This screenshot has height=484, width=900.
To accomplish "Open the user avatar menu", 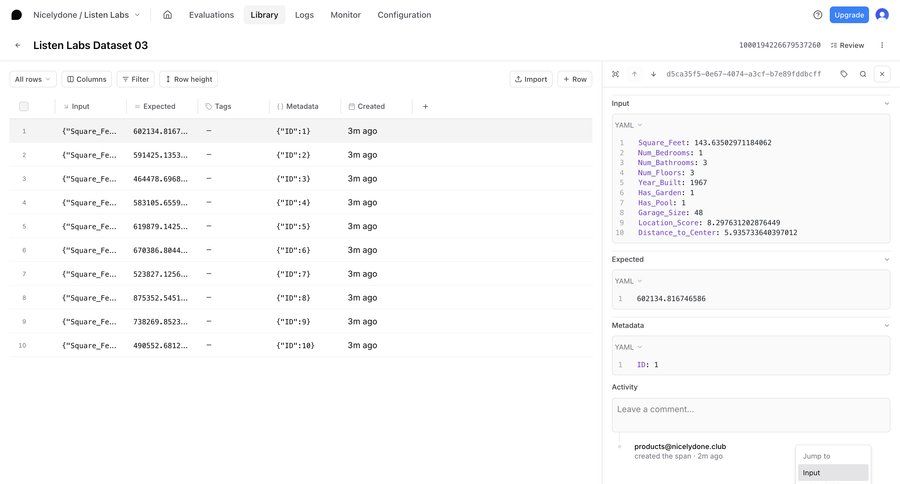I will (x=882, y=15).
